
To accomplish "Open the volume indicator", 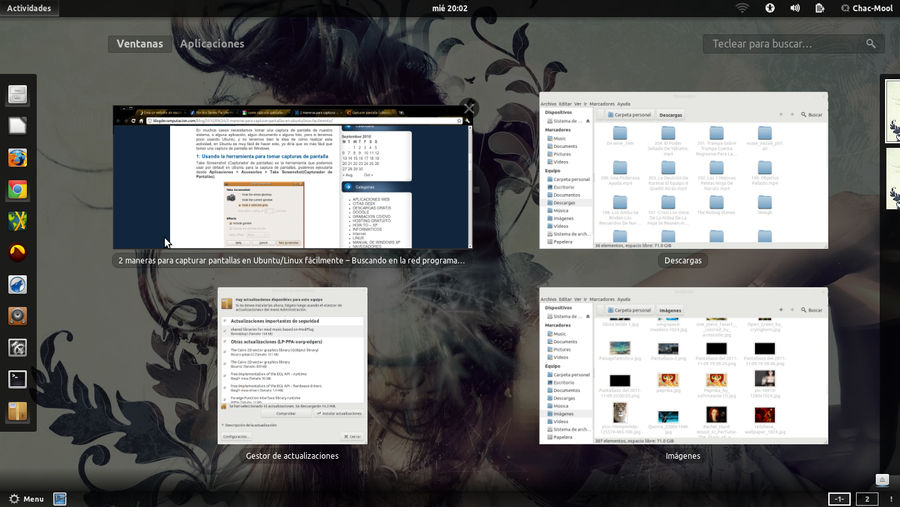I will point(795,8).
